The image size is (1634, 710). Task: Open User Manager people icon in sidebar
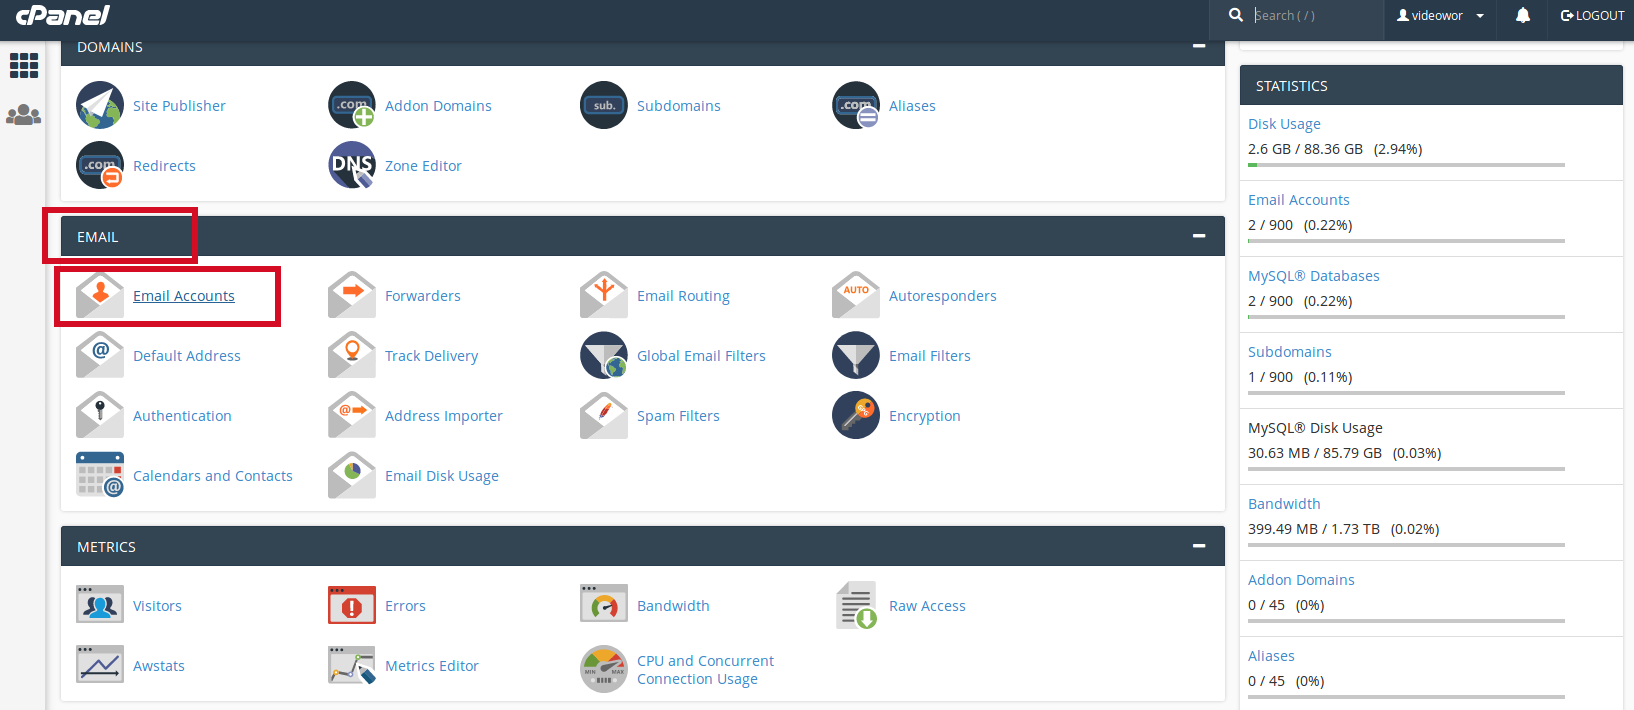[x=24, y=115]
